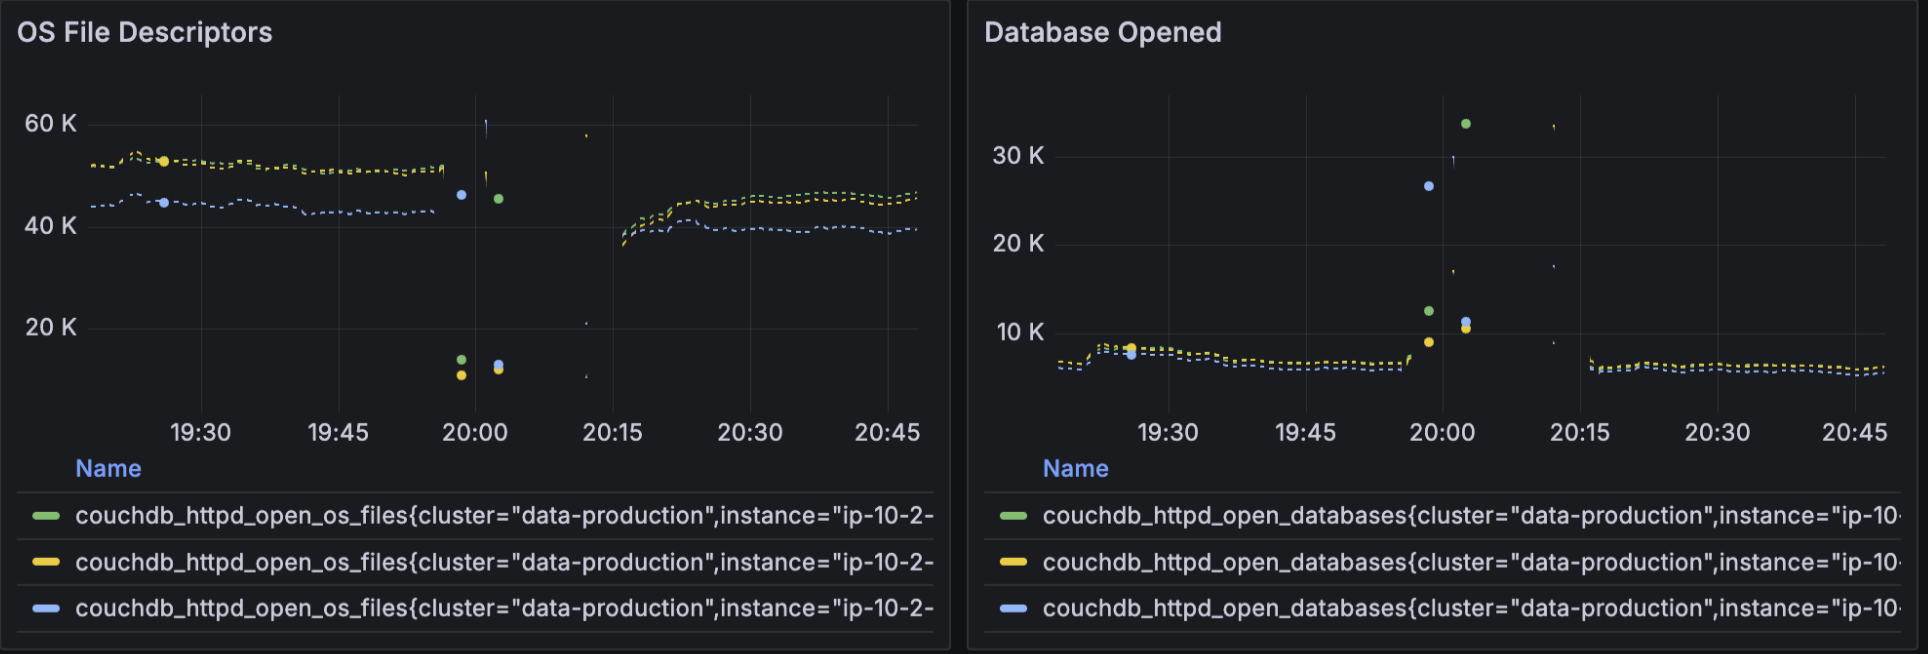The width and height of the screenshot is (1928, 654).
Task: Click 20:00 time label in OS File Descriptors
Action: pyautogui.click(x=475, y=433)
